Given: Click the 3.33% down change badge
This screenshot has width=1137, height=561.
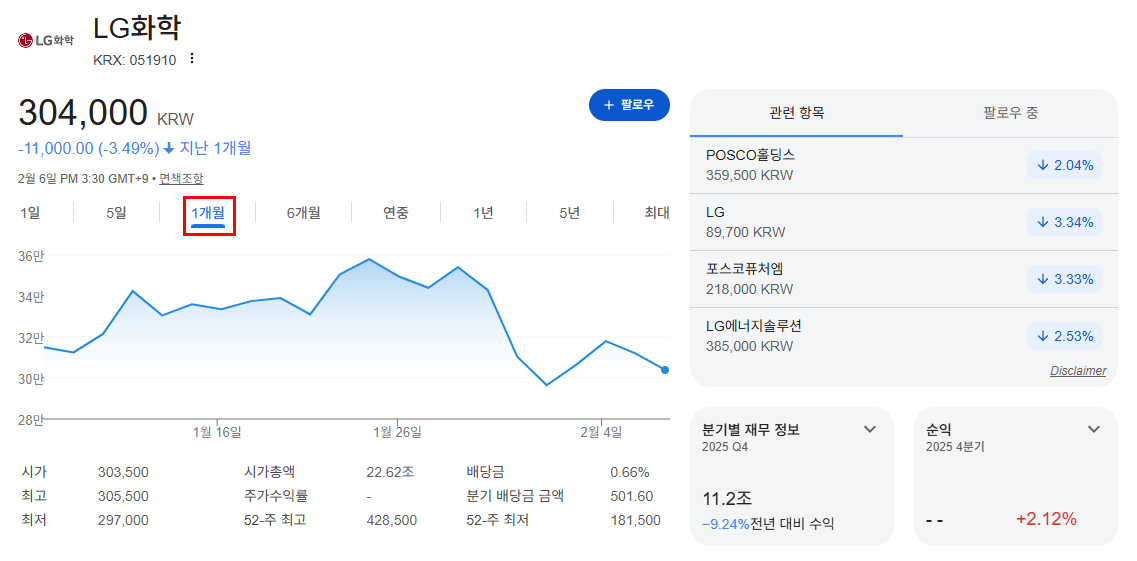Looking at the screenshot, I should (1064, 280).
